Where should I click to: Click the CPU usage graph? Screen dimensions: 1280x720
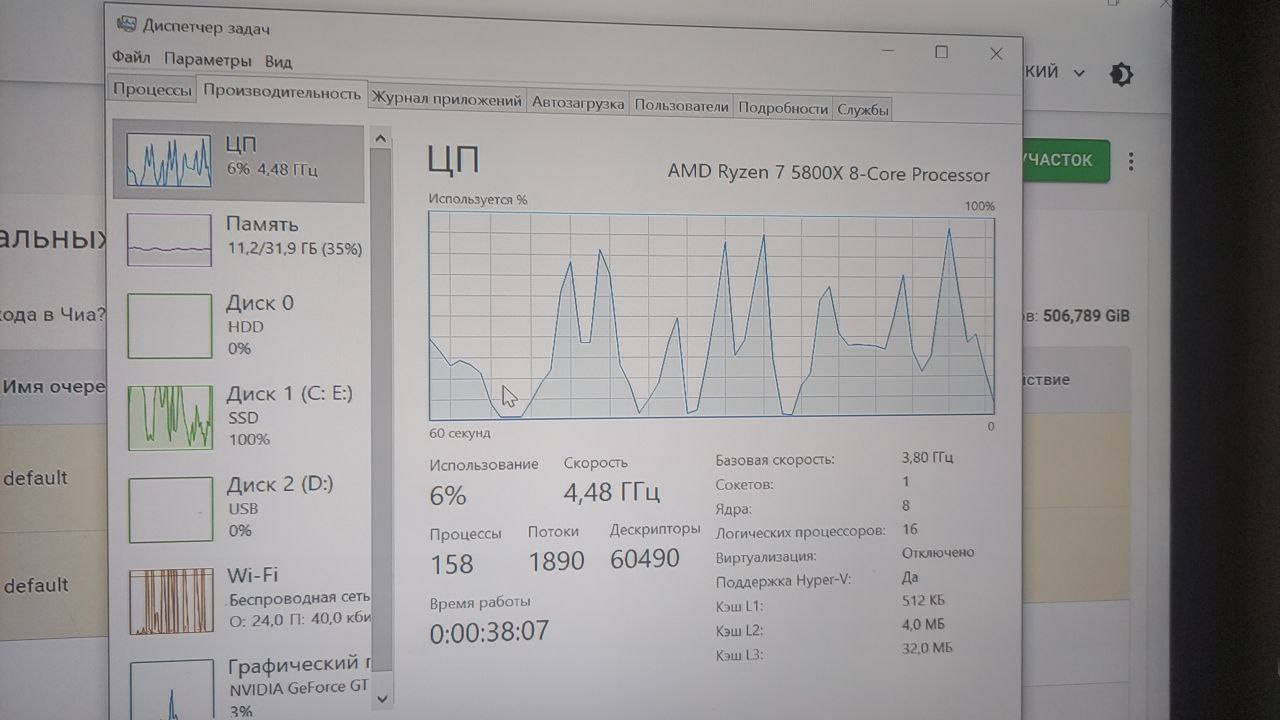[711, 316]
